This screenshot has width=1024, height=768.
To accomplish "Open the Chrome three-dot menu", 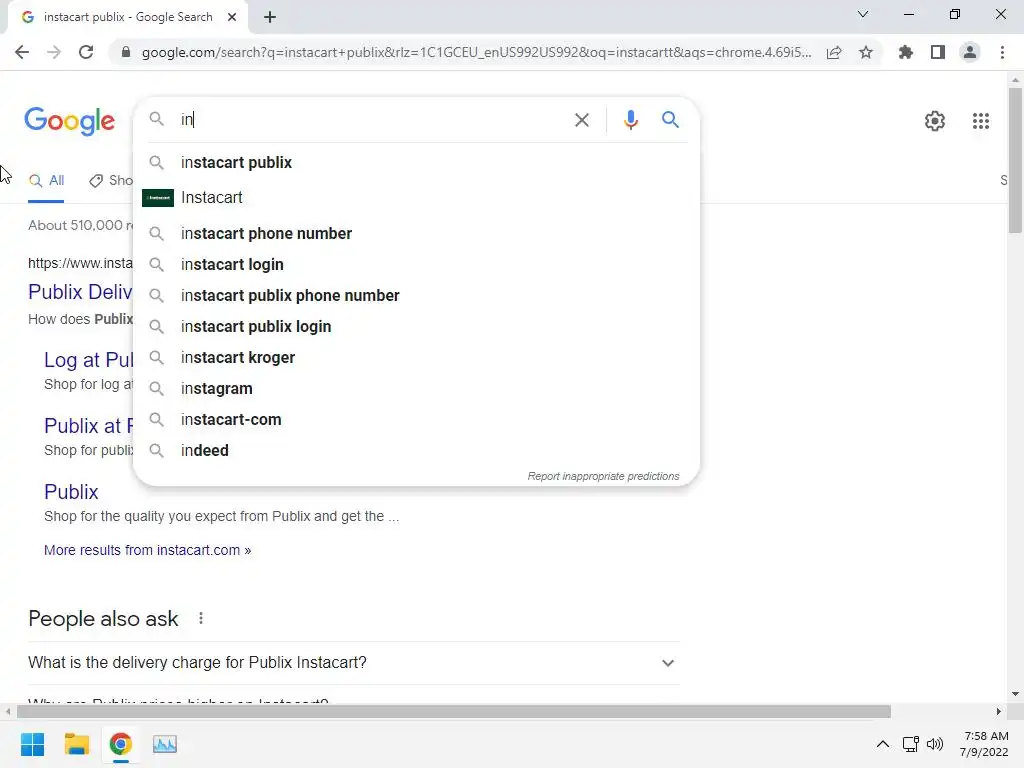I will [x=1002, y=52].
